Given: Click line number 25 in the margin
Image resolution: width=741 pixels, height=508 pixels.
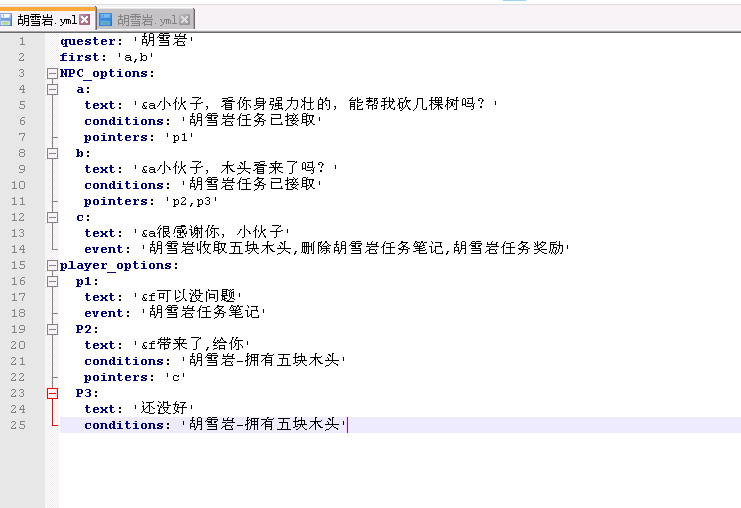Looking at the screenshot, I should [18, 425].
